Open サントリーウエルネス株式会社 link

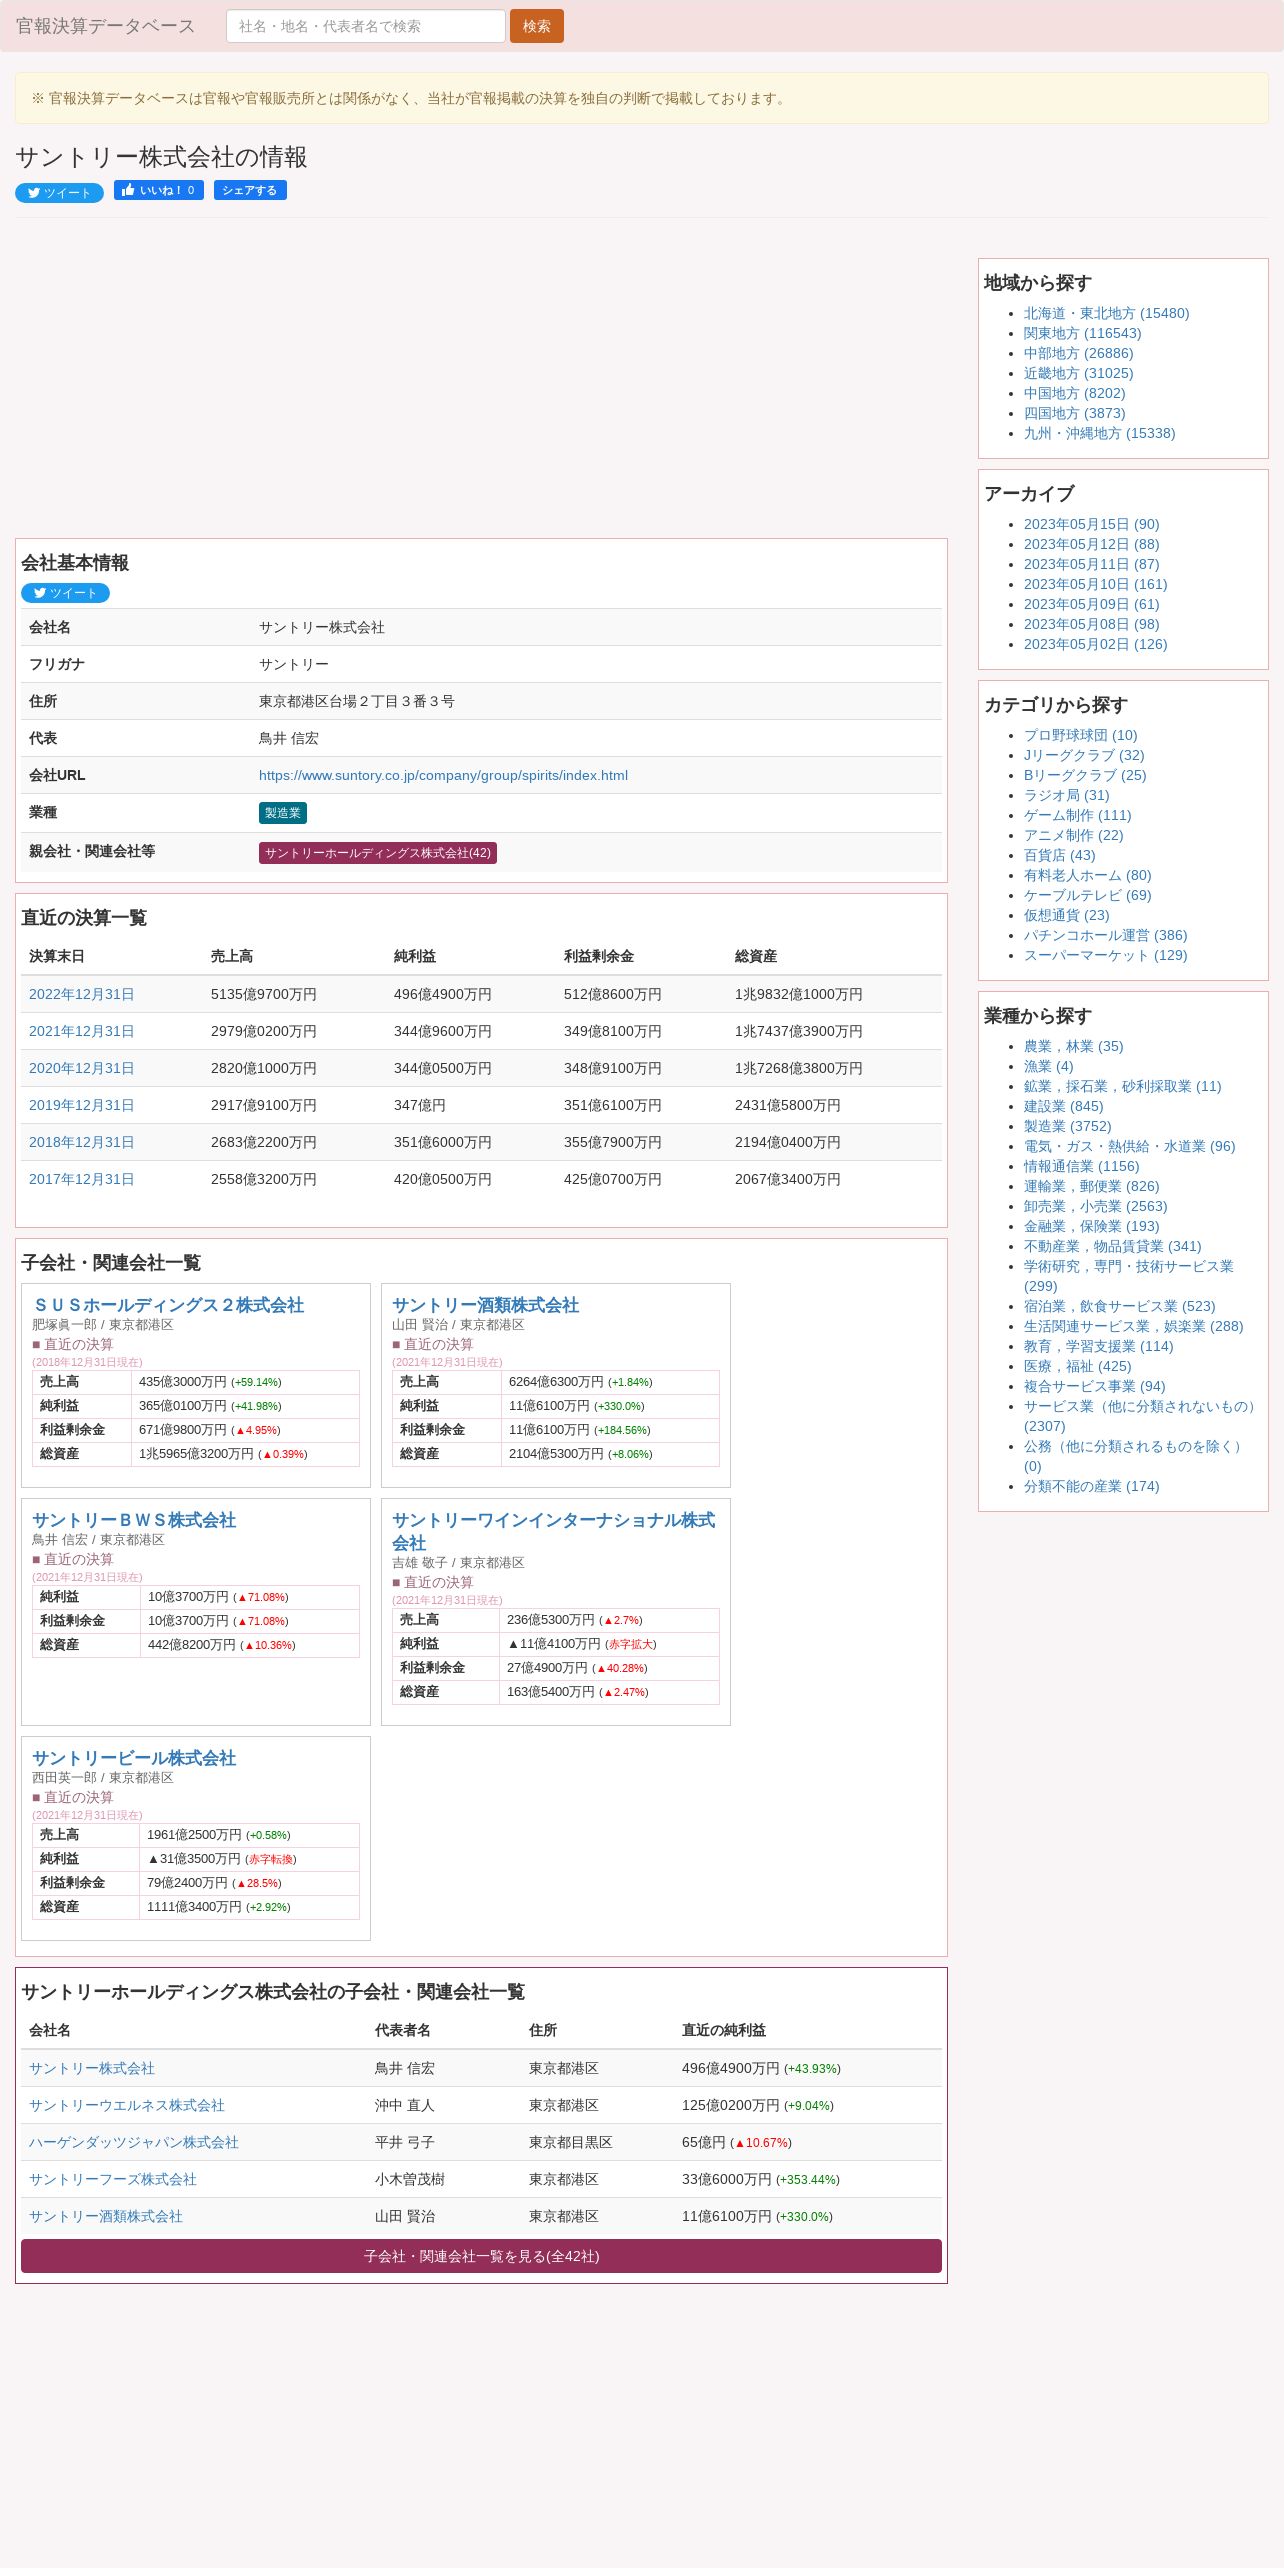point(127,2105)
